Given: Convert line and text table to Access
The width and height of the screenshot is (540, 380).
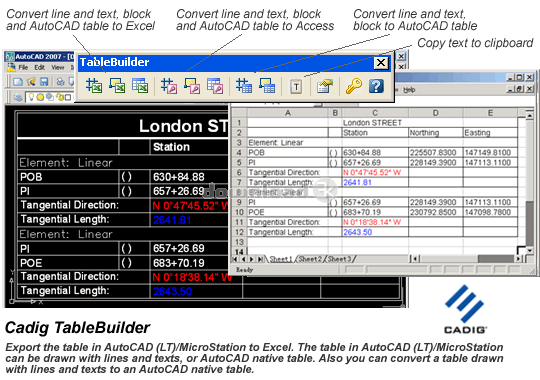Looking at the screenshot, I should pos(169,86).
